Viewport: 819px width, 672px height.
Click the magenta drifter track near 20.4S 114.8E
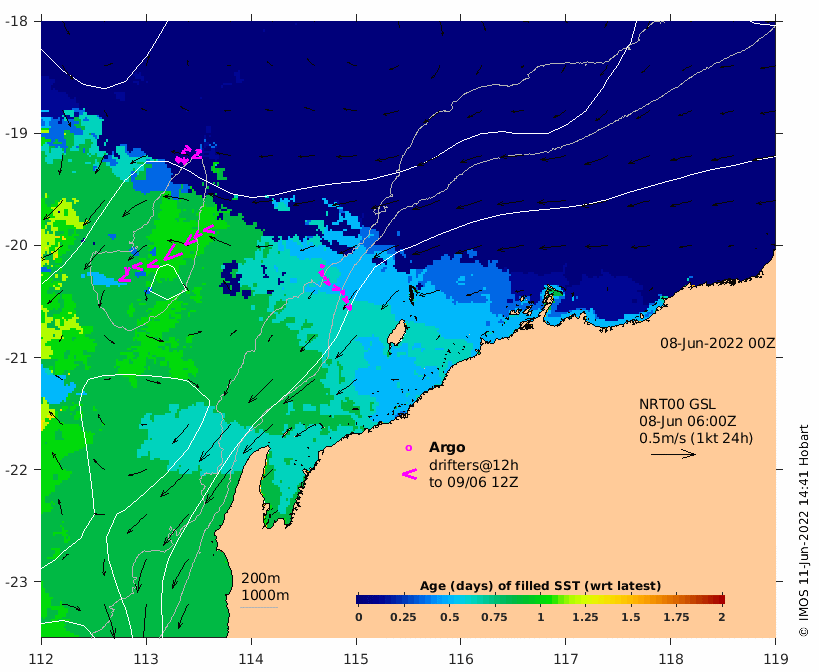click(x=335, y=287)
